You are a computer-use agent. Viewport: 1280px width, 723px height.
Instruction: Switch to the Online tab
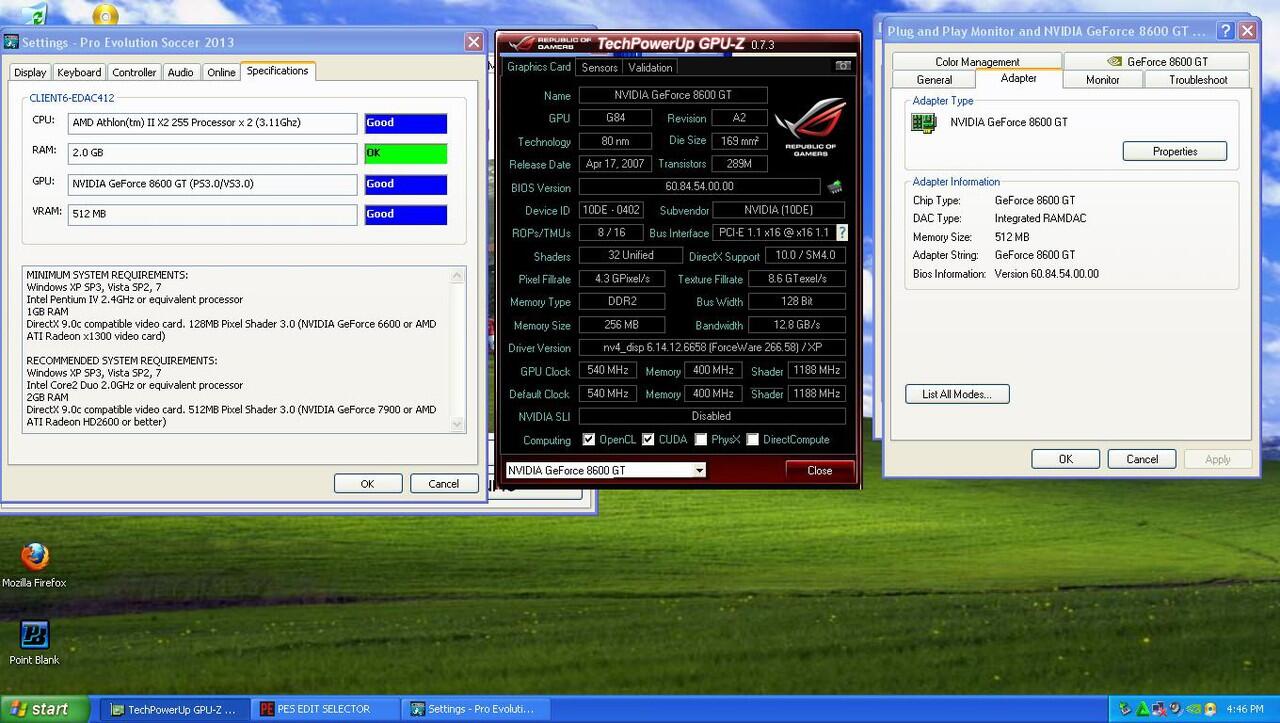(x=221, y=72)
